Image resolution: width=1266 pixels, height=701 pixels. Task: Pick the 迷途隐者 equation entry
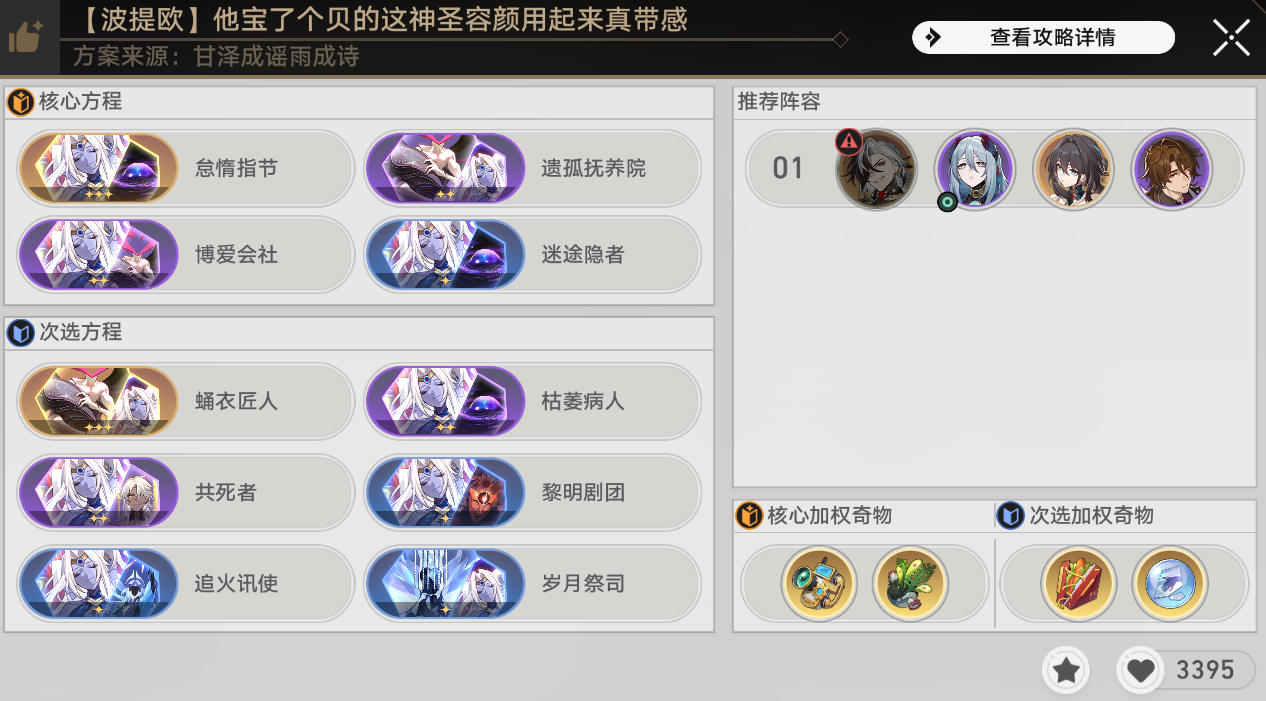[532, 255]
